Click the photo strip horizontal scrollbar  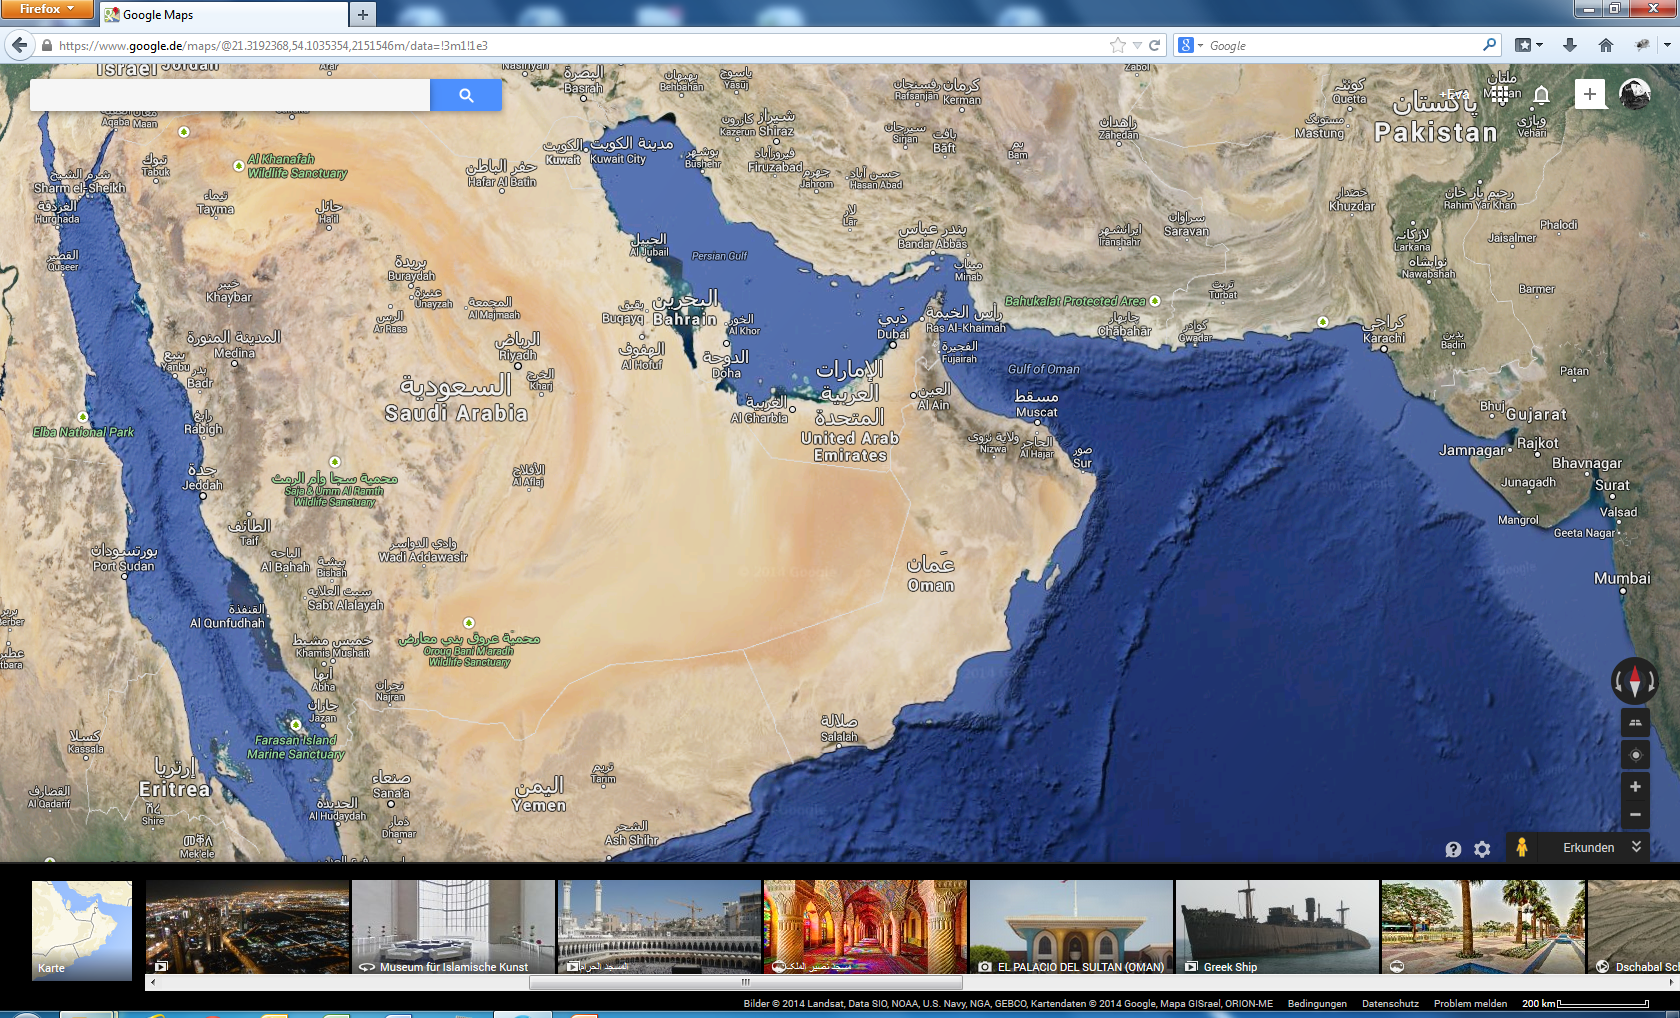(745, 983)
